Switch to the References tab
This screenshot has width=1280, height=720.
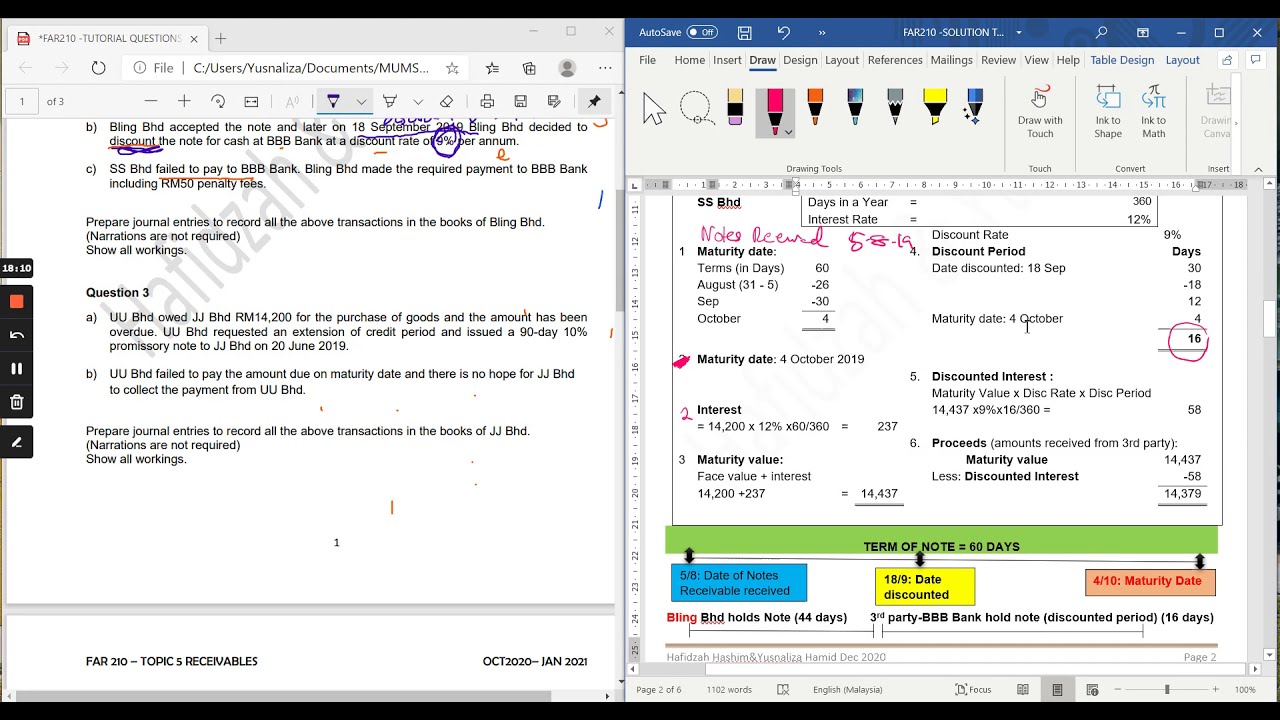[895, 60]
